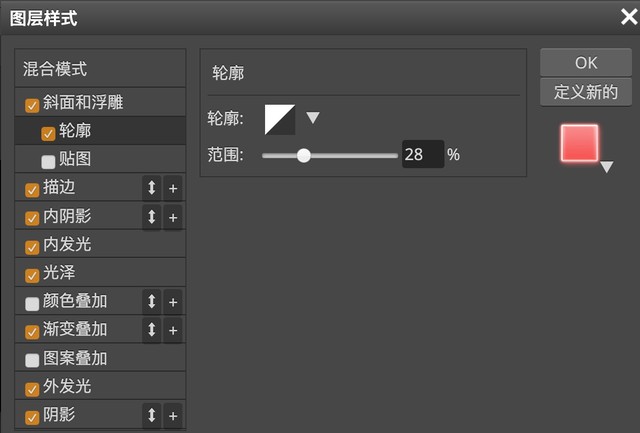This screenshot has width=640, height=433.
Task: Click the reorder arrows icon beside 描边
Action: coord(152,188)
